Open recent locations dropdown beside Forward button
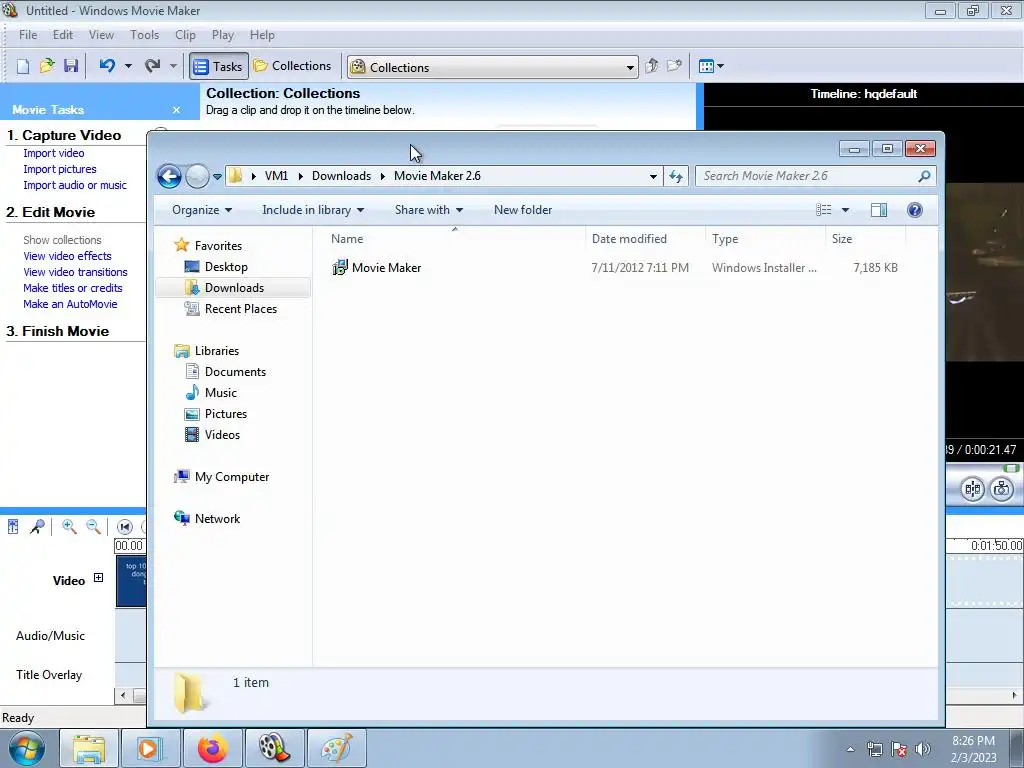1024x768 pixels. pyautogui.click(x=217, y=176)
